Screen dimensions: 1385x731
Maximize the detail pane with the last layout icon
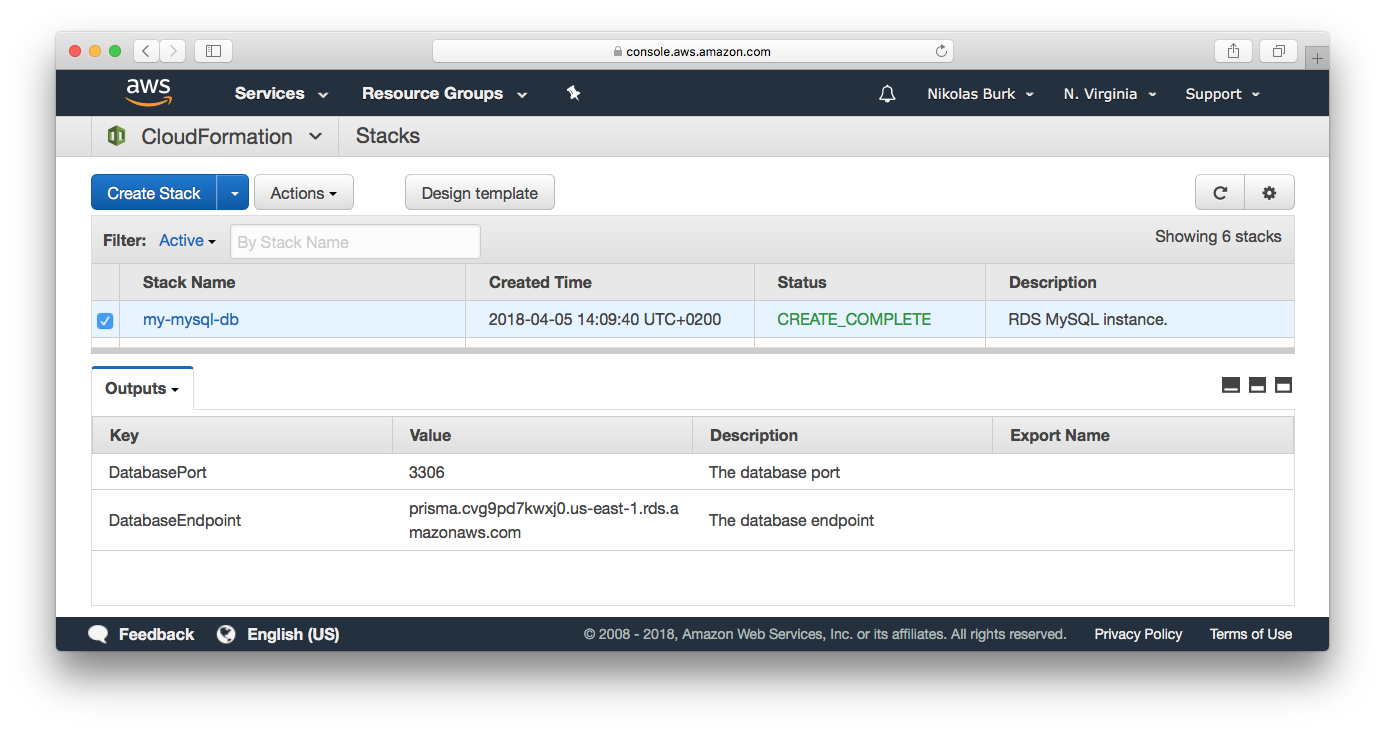tap(1284, 385)
